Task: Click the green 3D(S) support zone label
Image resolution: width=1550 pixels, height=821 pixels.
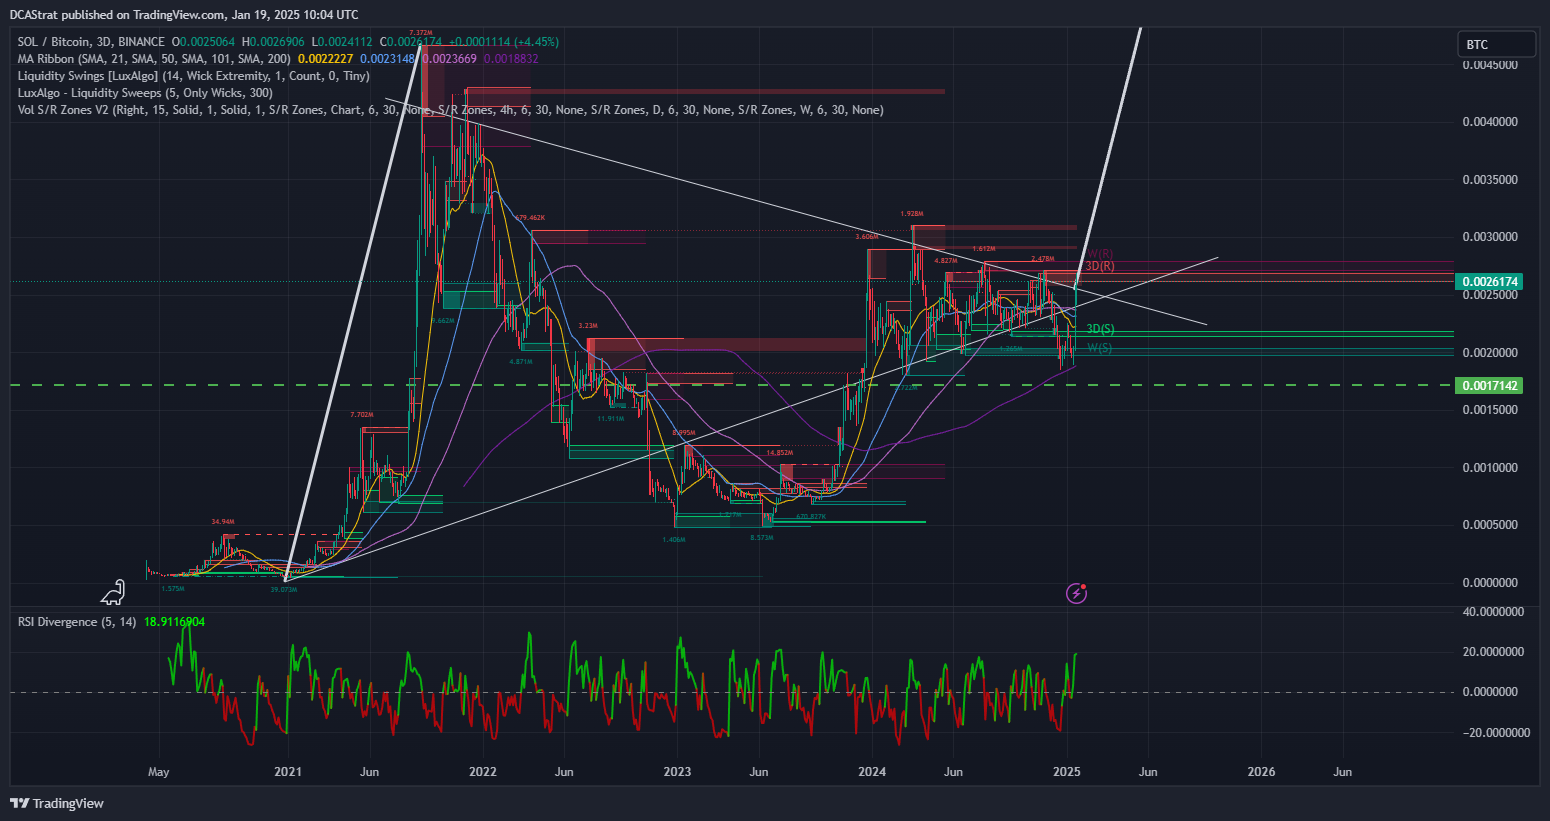Action: (1100, 329)
